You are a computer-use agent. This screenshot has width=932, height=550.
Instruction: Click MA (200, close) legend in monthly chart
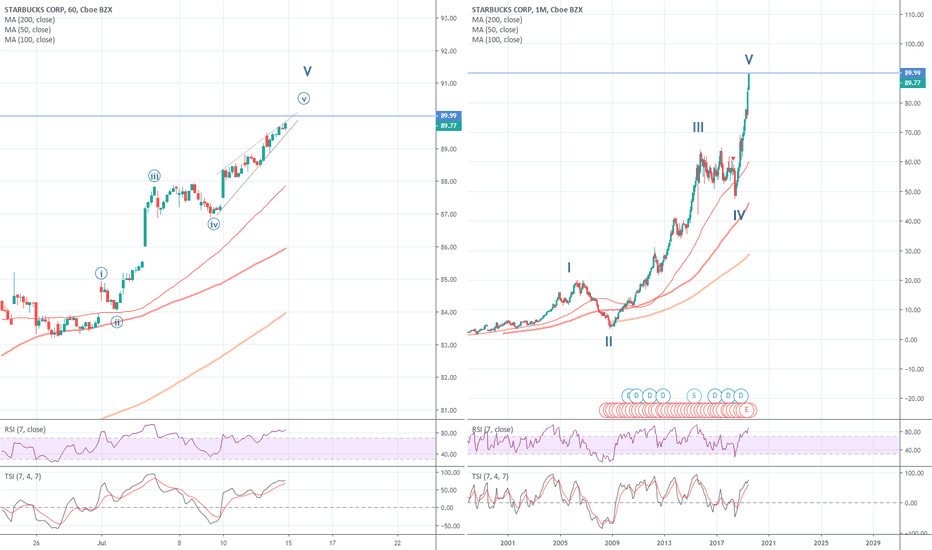pyautogui.click(x=498, y=20)
